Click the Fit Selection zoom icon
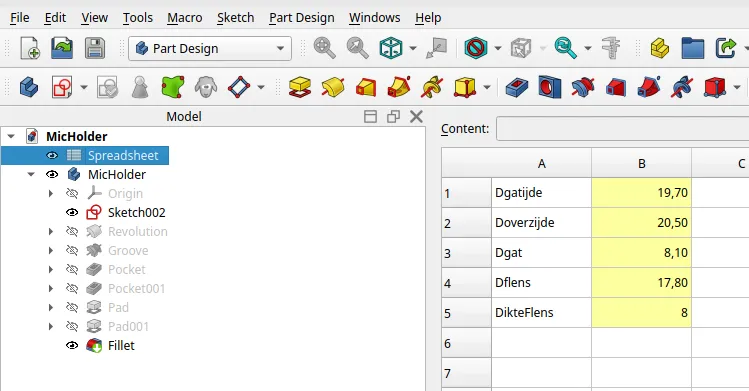The image size is (749, 391). tap(357, 48)
